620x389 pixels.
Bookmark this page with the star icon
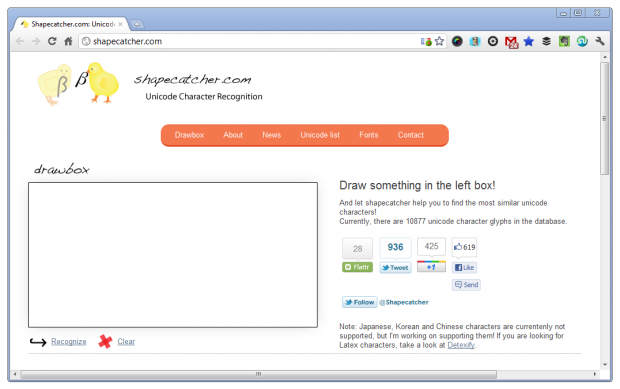(439, 41)
